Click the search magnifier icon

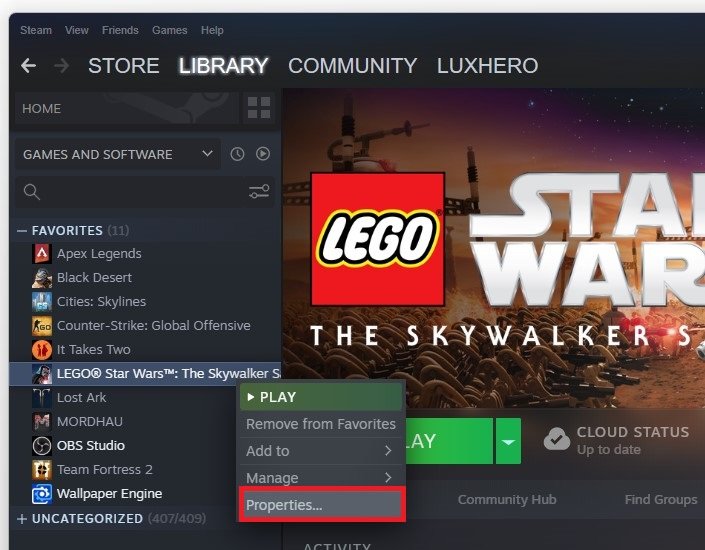[31, 192]
